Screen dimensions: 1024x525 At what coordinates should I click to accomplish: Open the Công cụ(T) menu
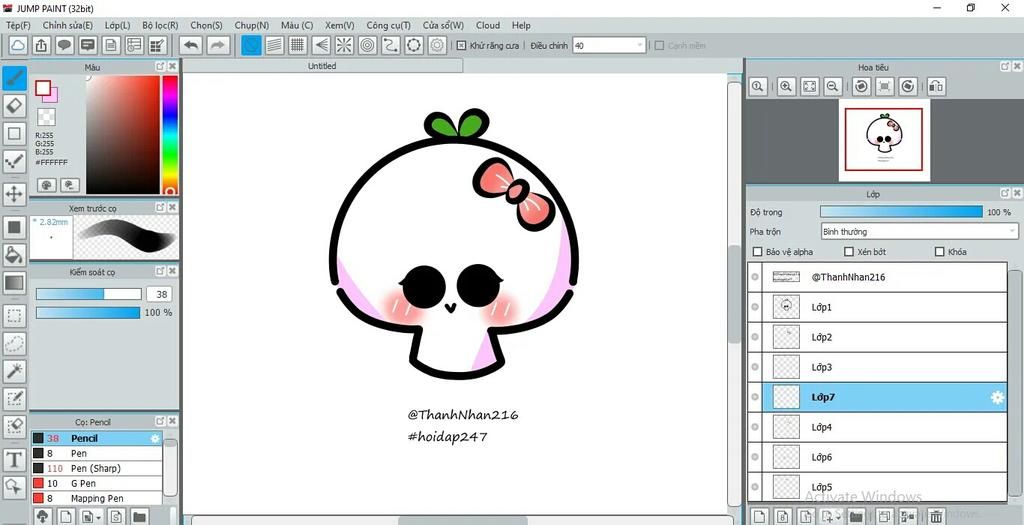[x=389, y=25]
